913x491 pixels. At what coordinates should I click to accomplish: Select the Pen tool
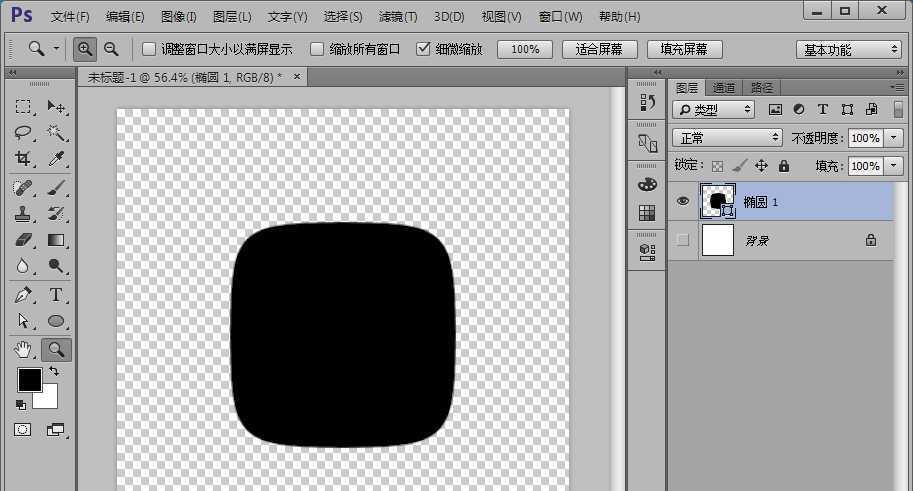(23, 295)
